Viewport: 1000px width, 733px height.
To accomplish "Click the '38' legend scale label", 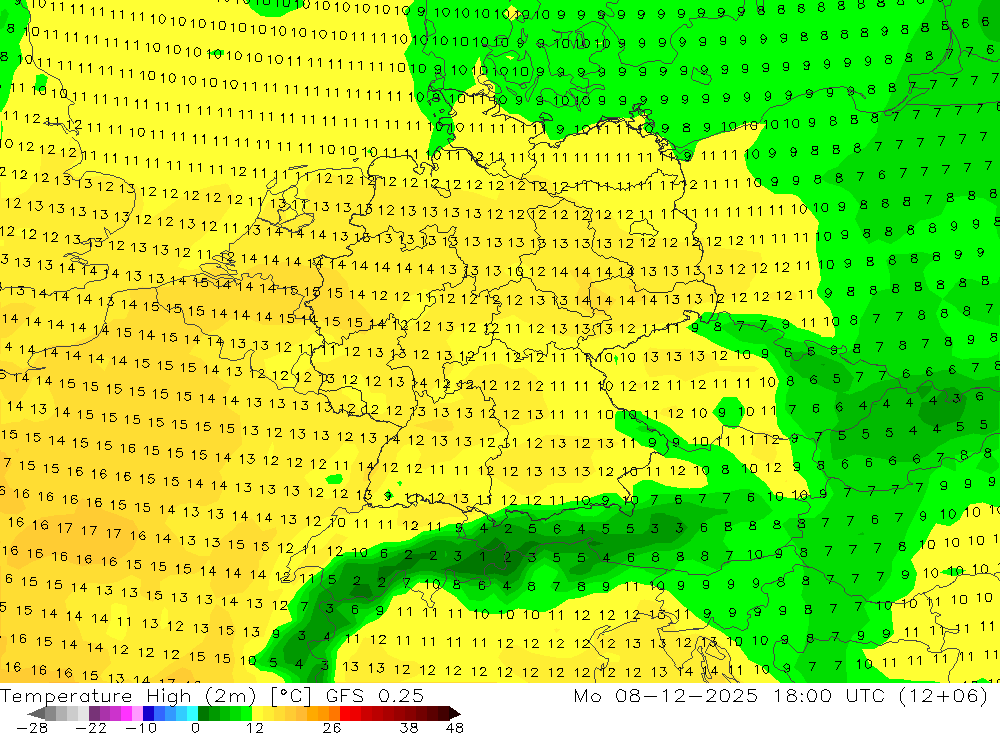I will (409, 727).
